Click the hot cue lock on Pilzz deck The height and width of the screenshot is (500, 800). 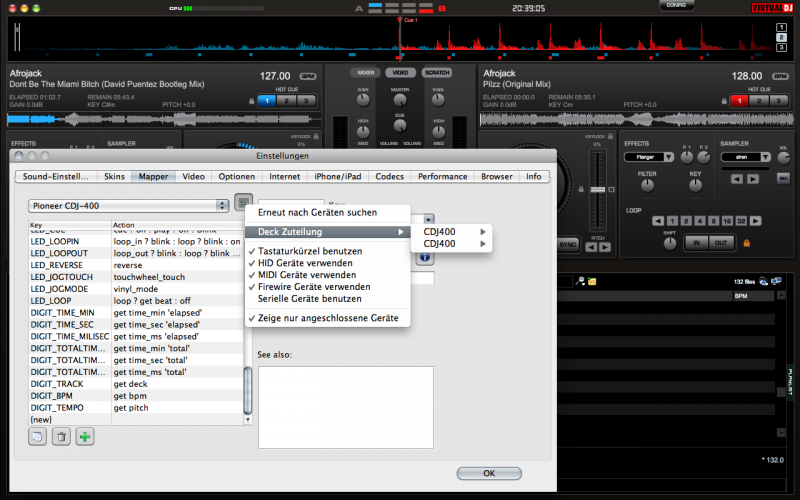[x=723, y=101]
